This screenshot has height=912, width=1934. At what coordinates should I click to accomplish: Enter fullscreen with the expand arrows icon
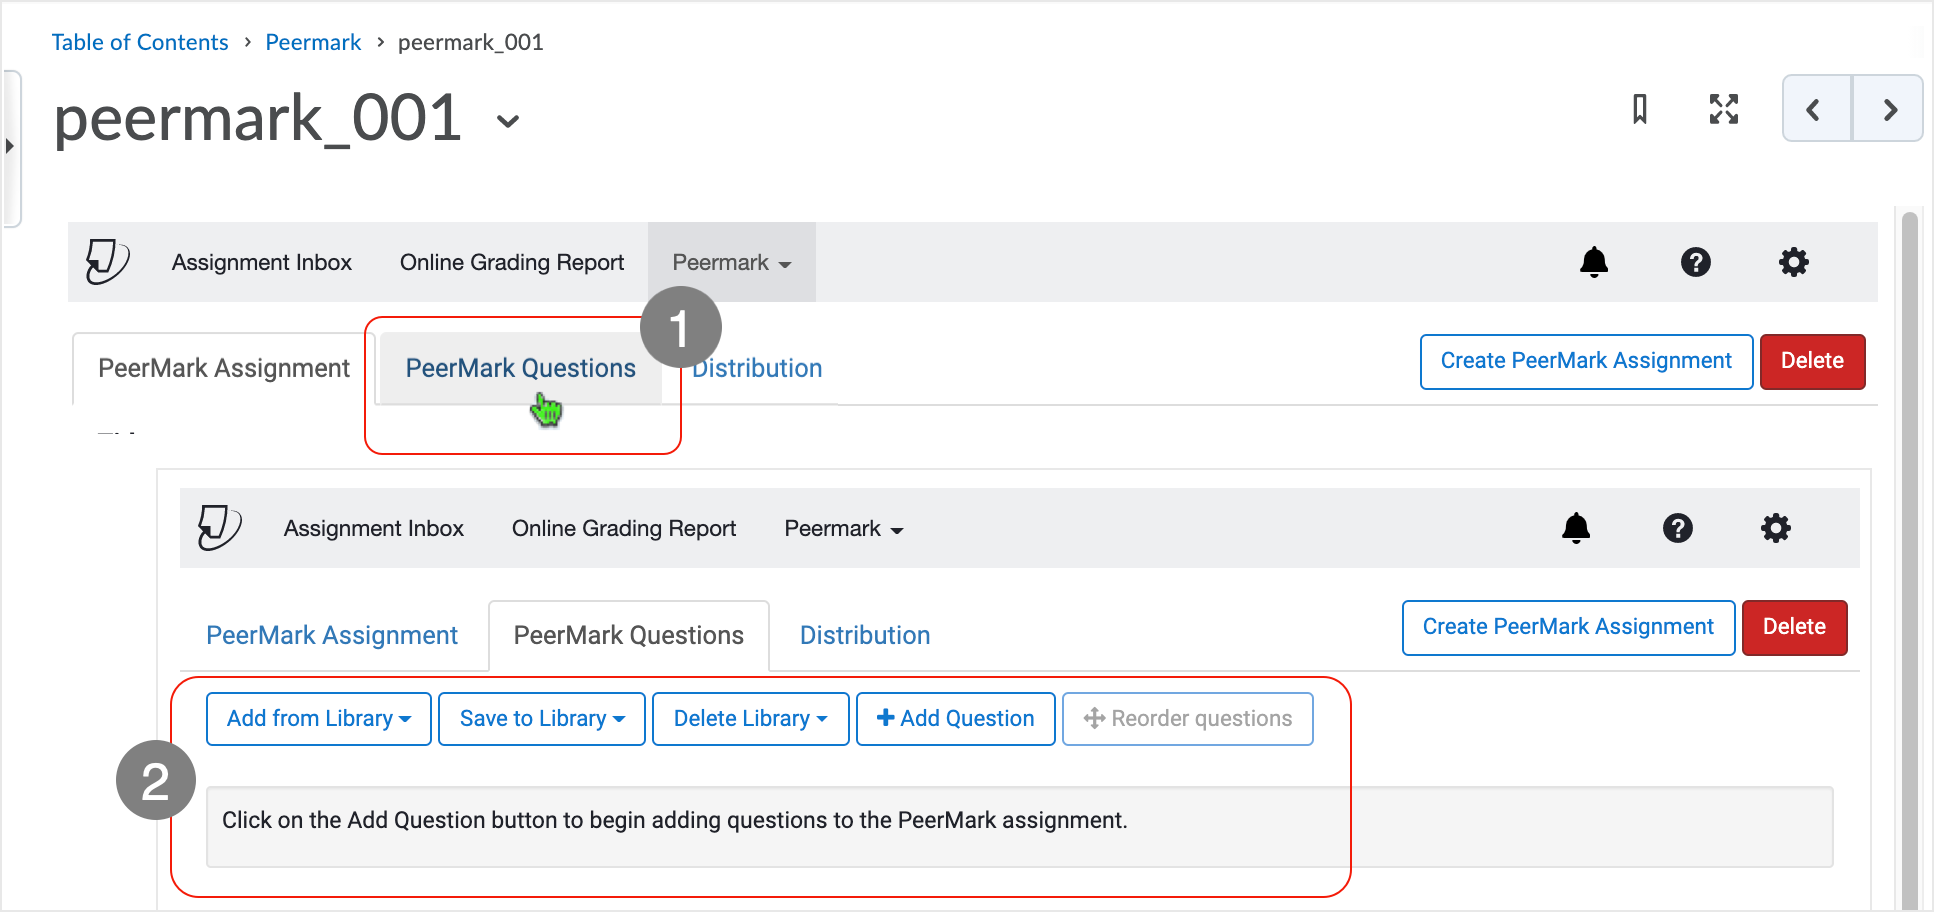click(1723, 109)
